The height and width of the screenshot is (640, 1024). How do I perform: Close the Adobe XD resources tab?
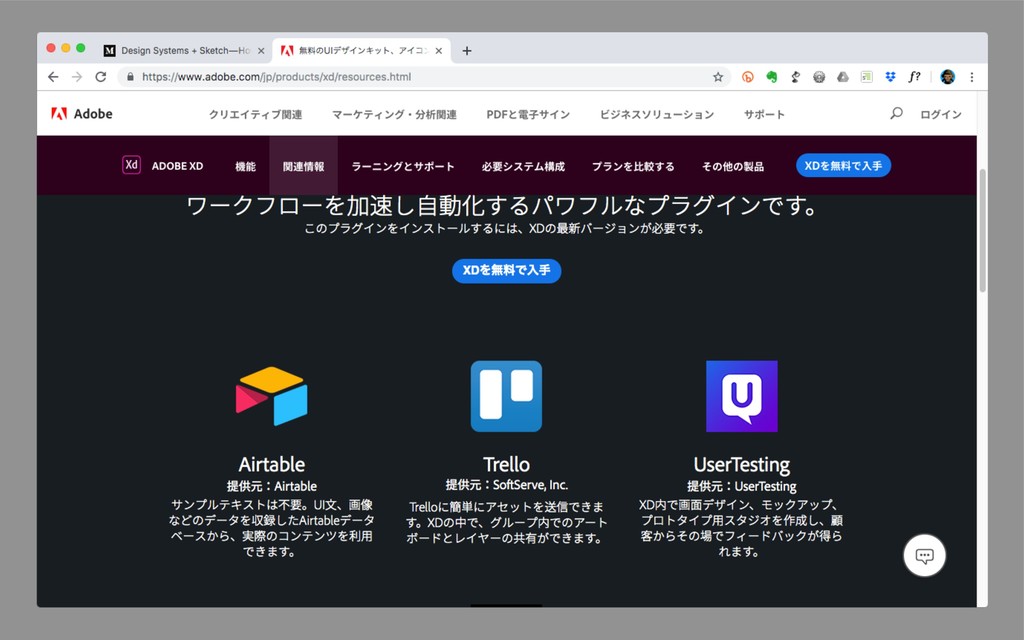(x=438, y=51)
